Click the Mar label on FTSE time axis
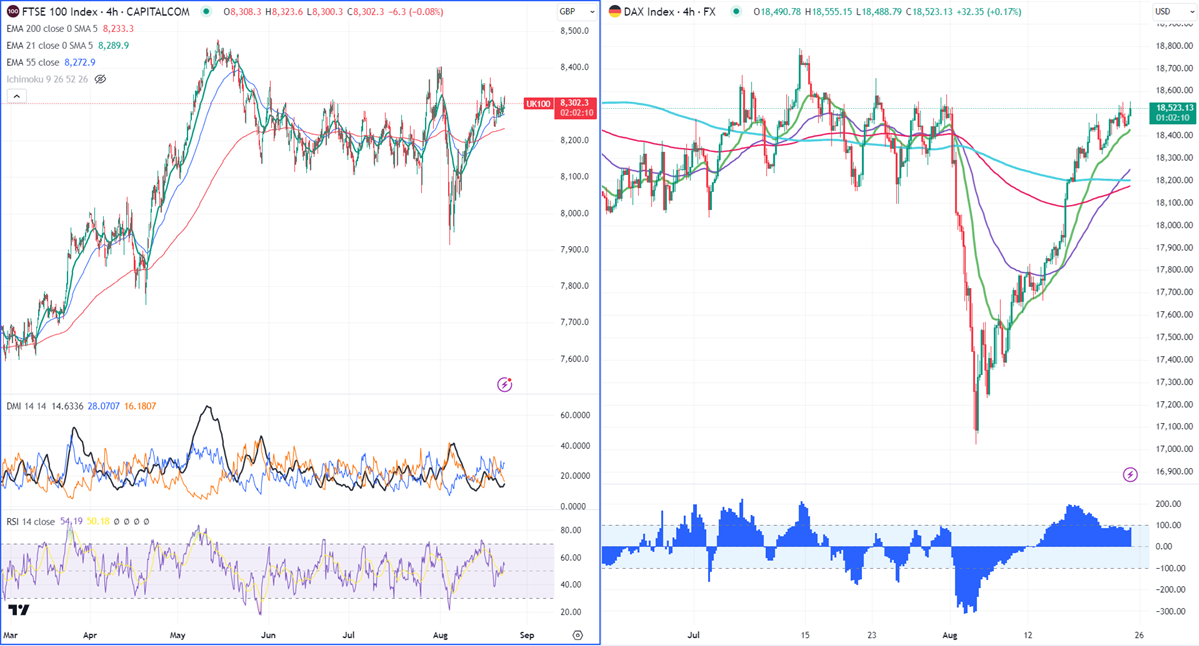The image size is (1199, 646). pyautogui.click(x=11, y=635)
